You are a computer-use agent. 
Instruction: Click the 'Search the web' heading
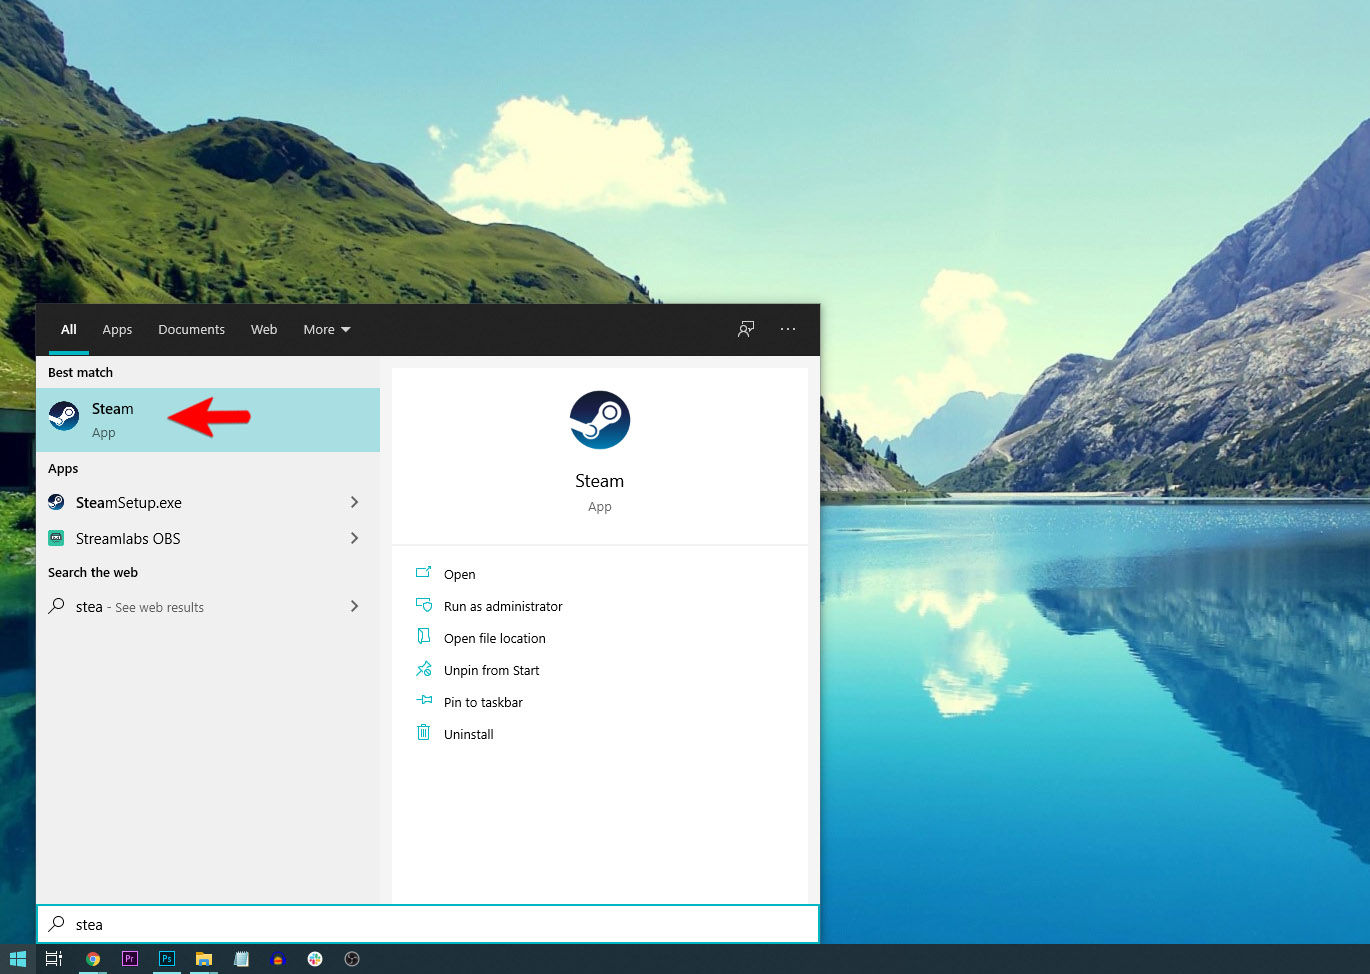click(x=93, y=573)
